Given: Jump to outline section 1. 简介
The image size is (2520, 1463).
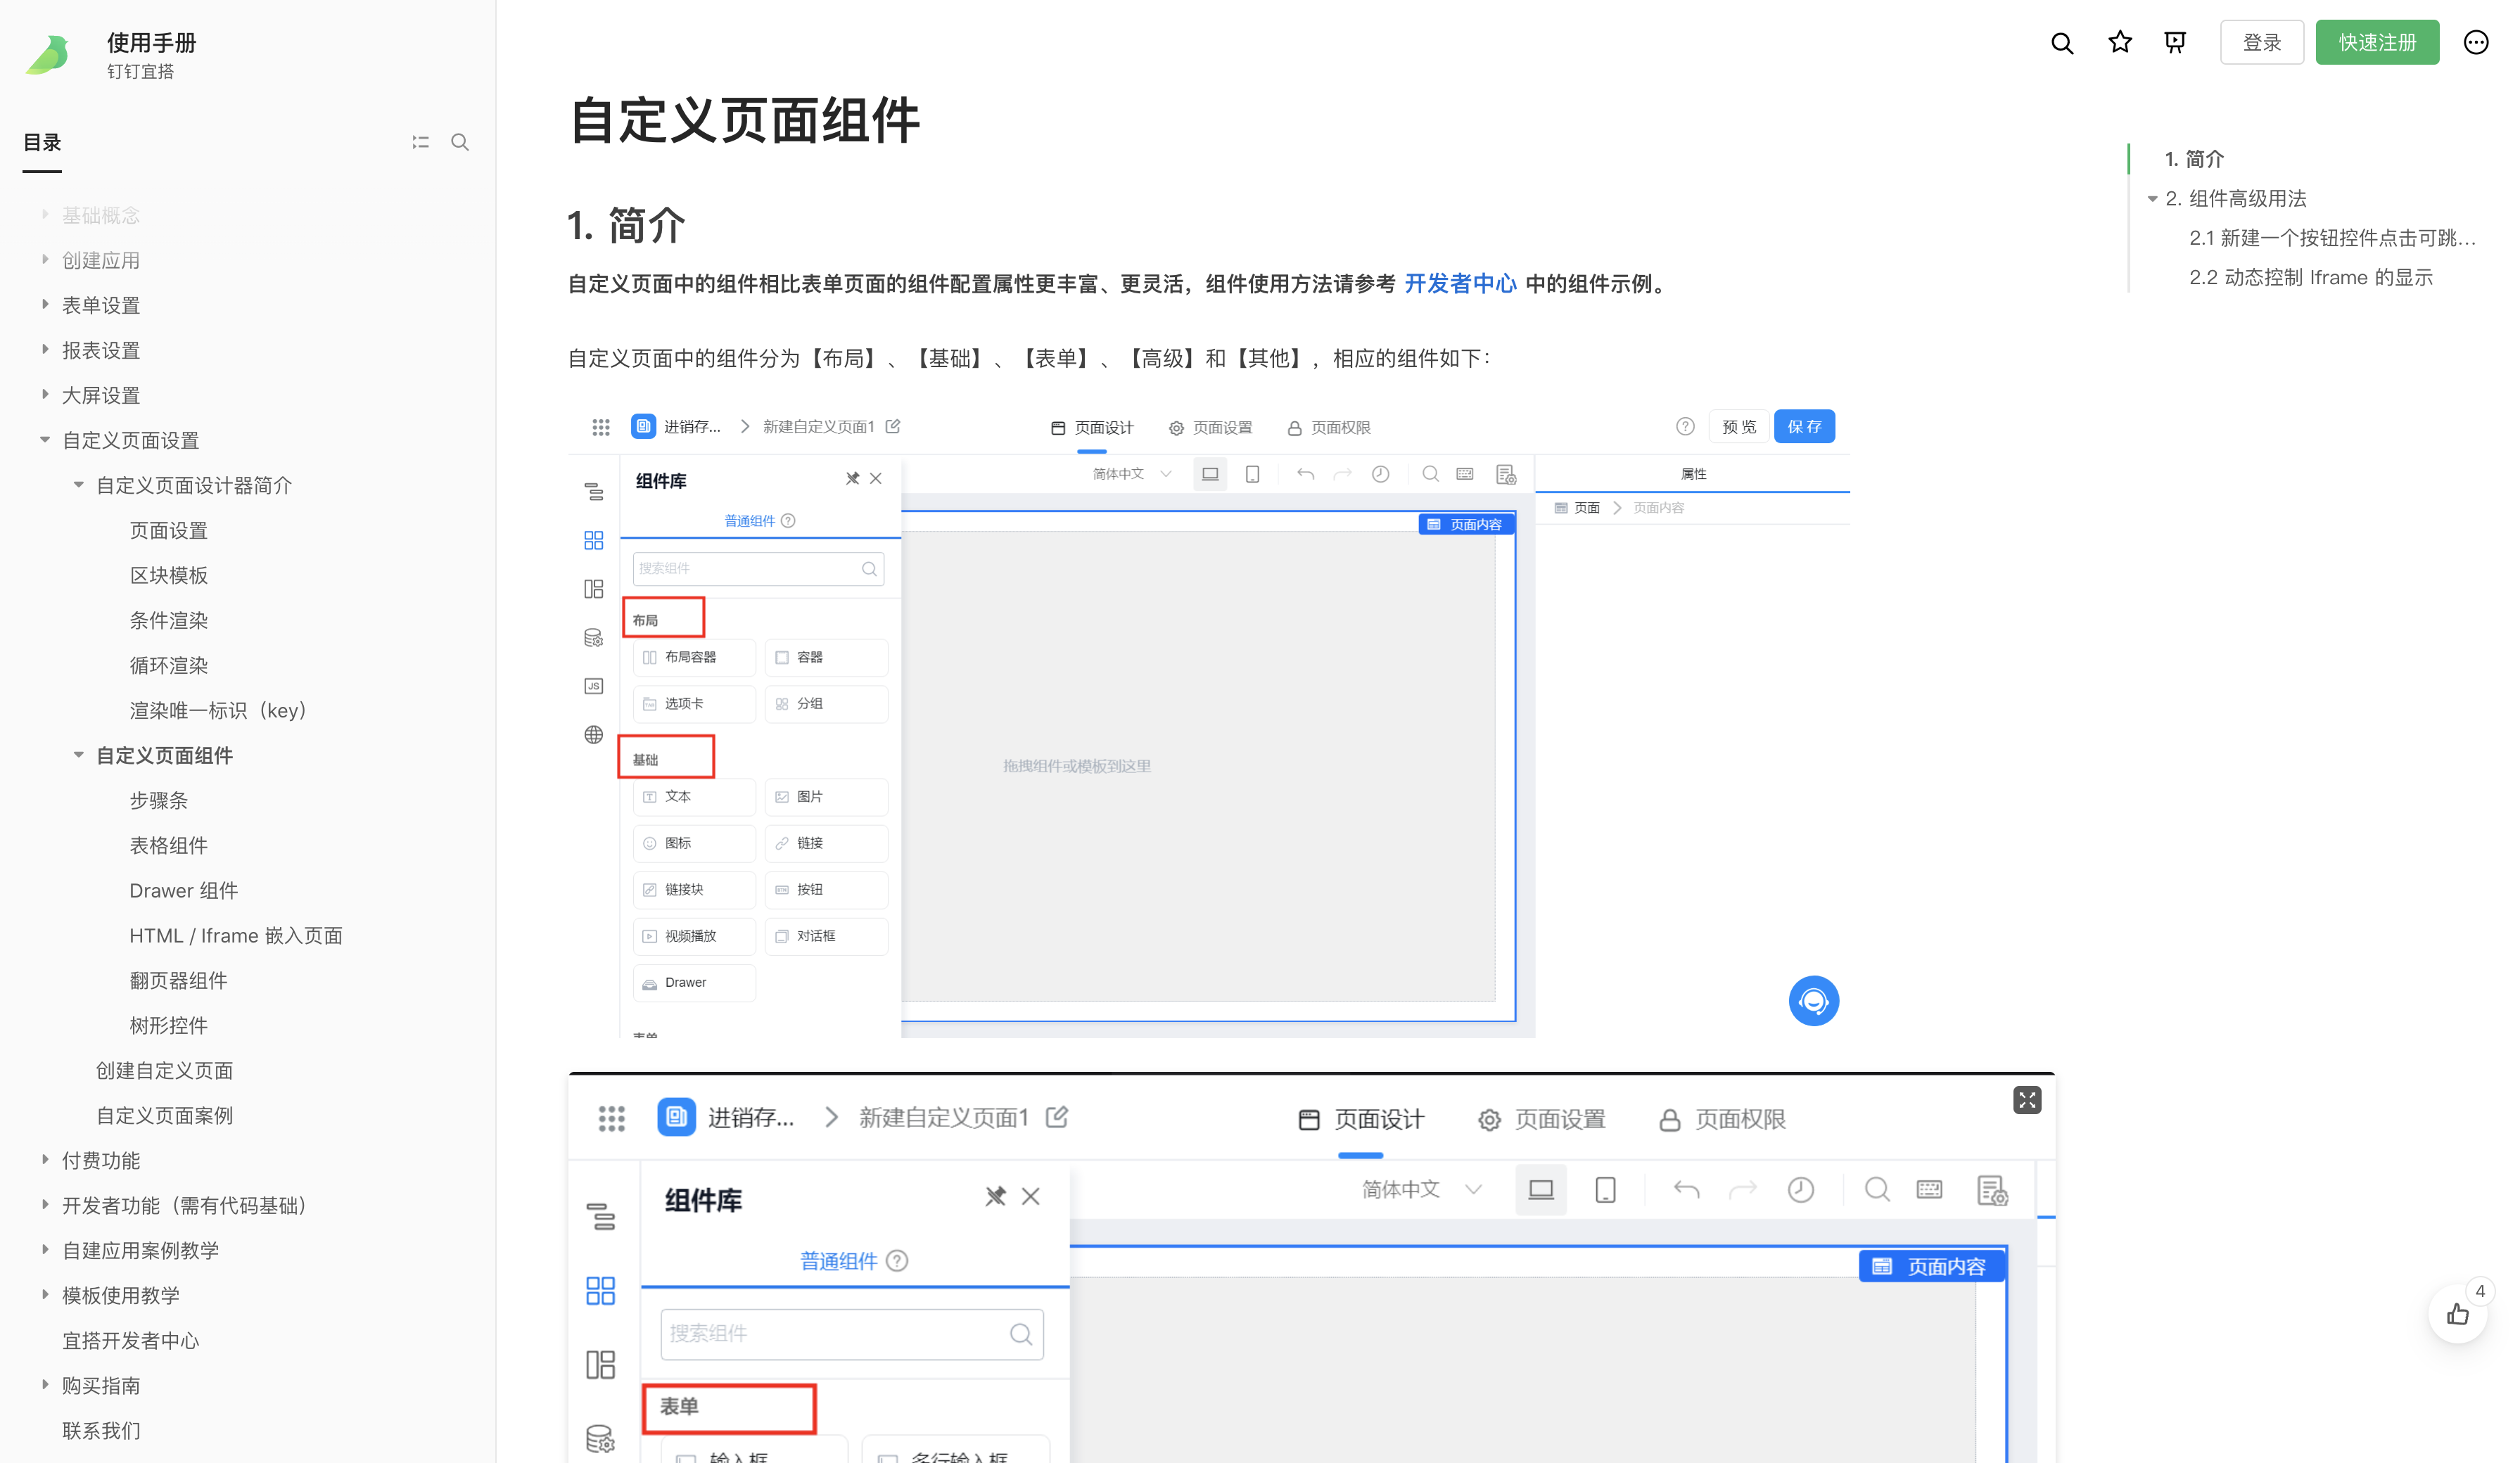Looking at the screenshot, I should click(2194, 159).
